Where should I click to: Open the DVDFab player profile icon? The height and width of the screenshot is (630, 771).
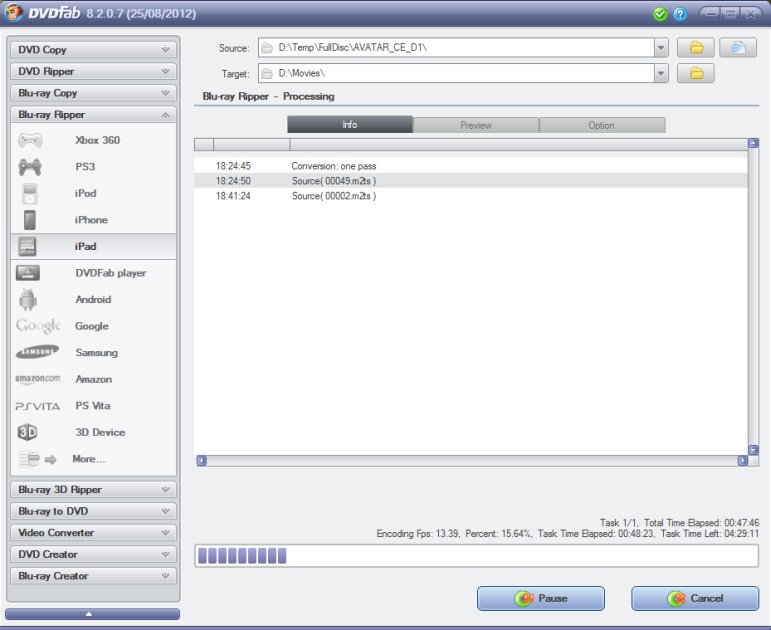click(28, 273)
